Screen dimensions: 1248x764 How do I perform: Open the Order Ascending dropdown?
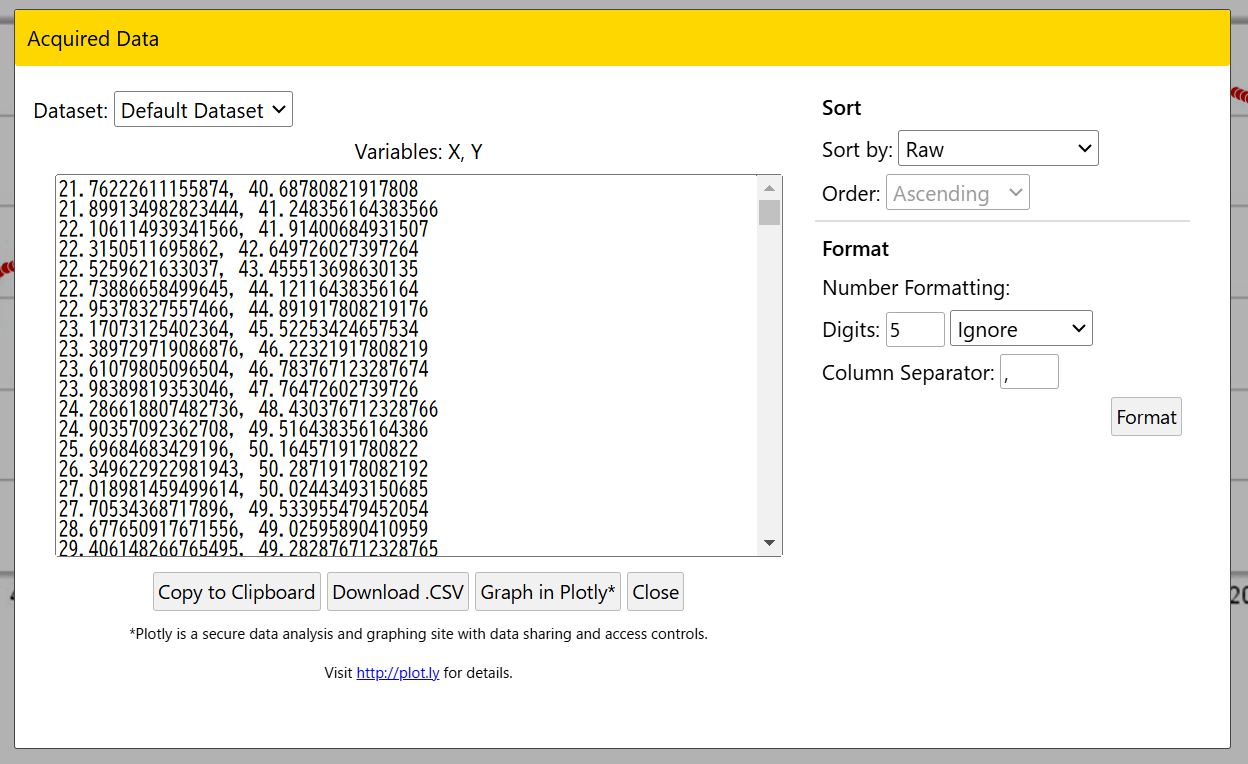click(957, 193)
